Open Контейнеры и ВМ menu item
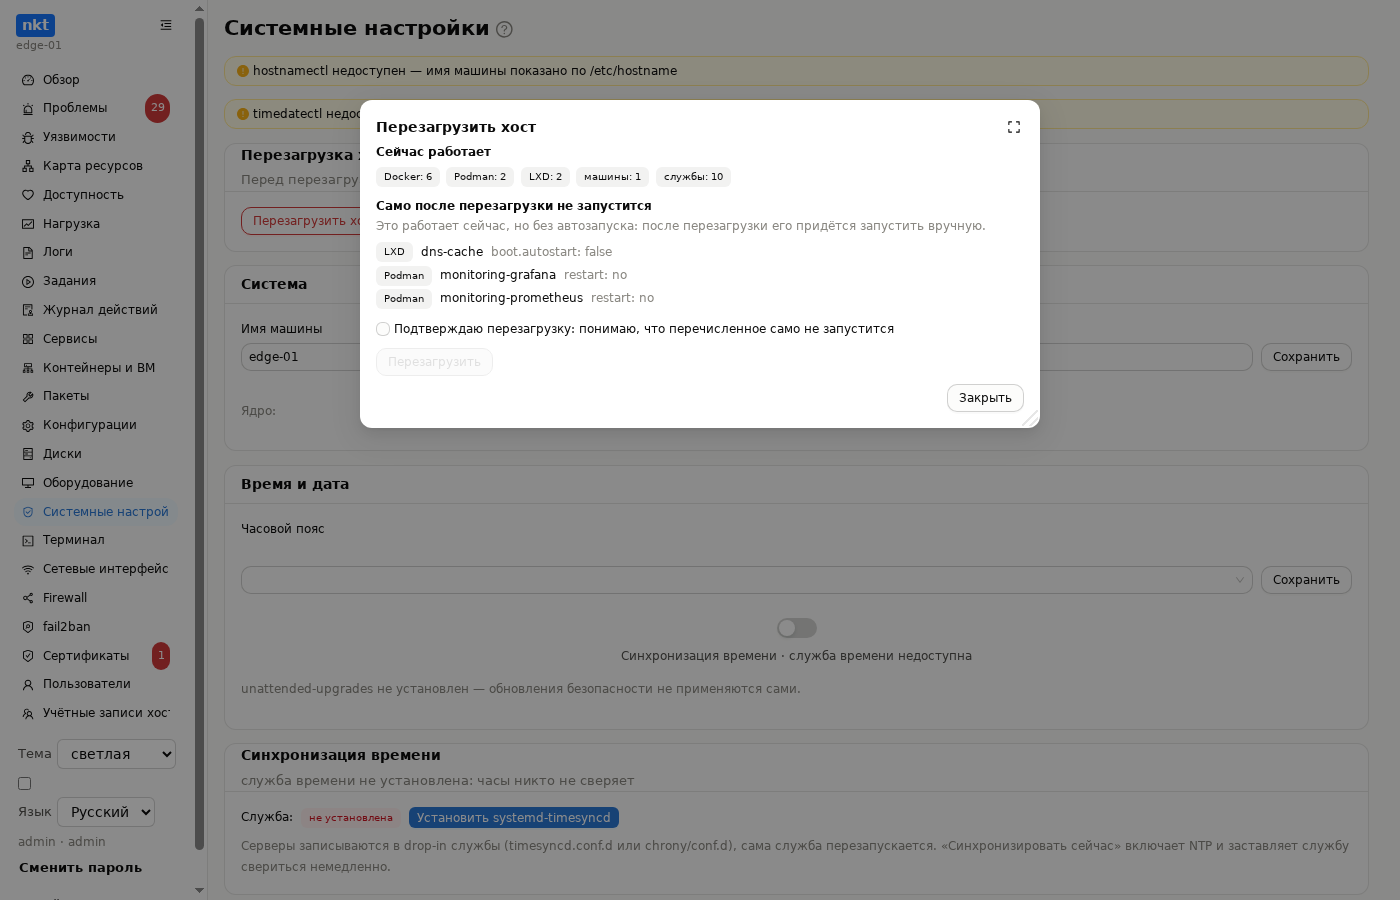Viewport: 1400px width, 900px height. click(98, 368)
